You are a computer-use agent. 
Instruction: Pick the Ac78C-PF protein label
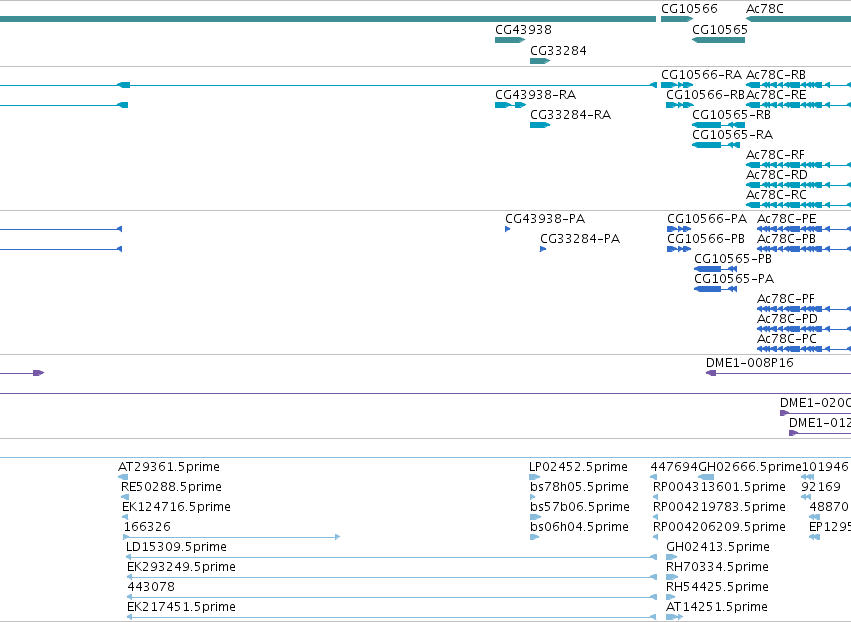[786, 300]
